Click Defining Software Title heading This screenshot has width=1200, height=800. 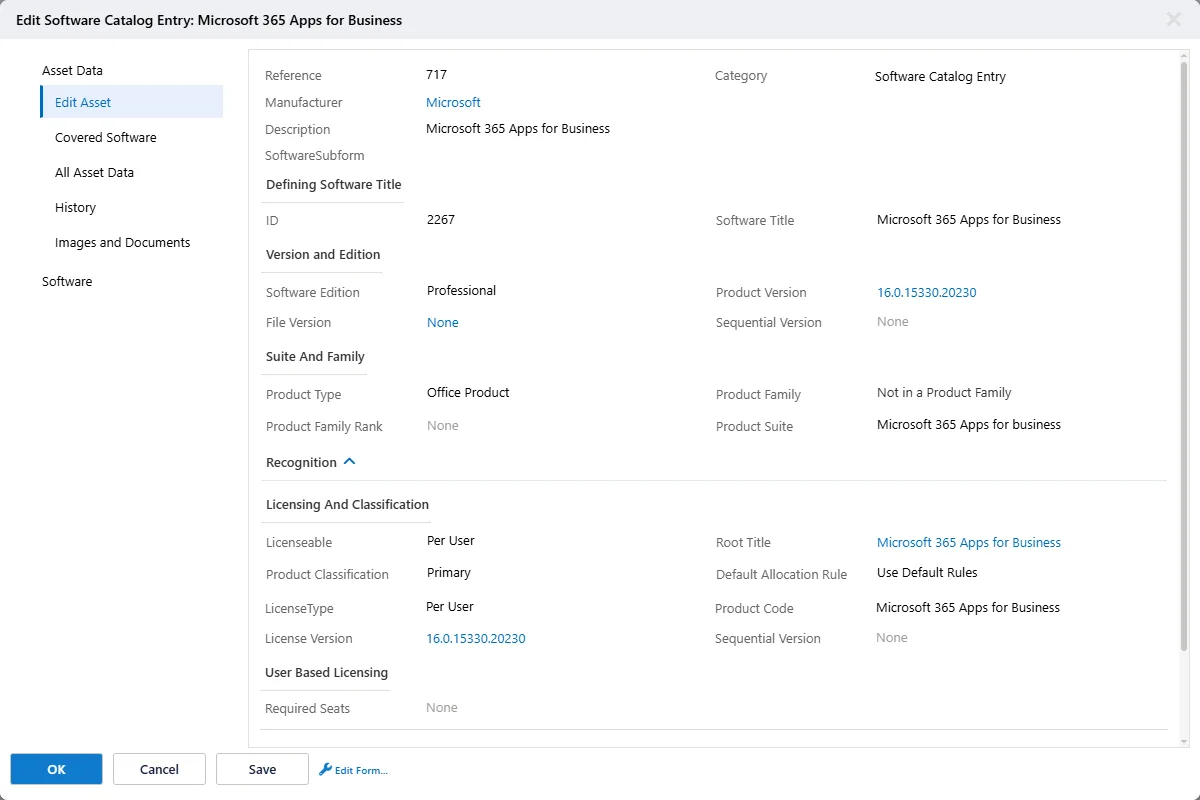334,184
